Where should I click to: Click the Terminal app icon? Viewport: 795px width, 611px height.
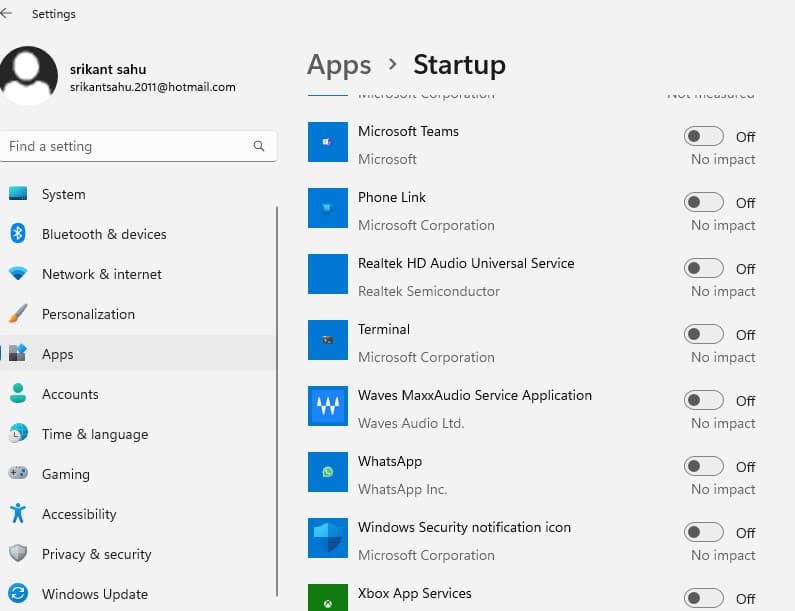(327, 340)
